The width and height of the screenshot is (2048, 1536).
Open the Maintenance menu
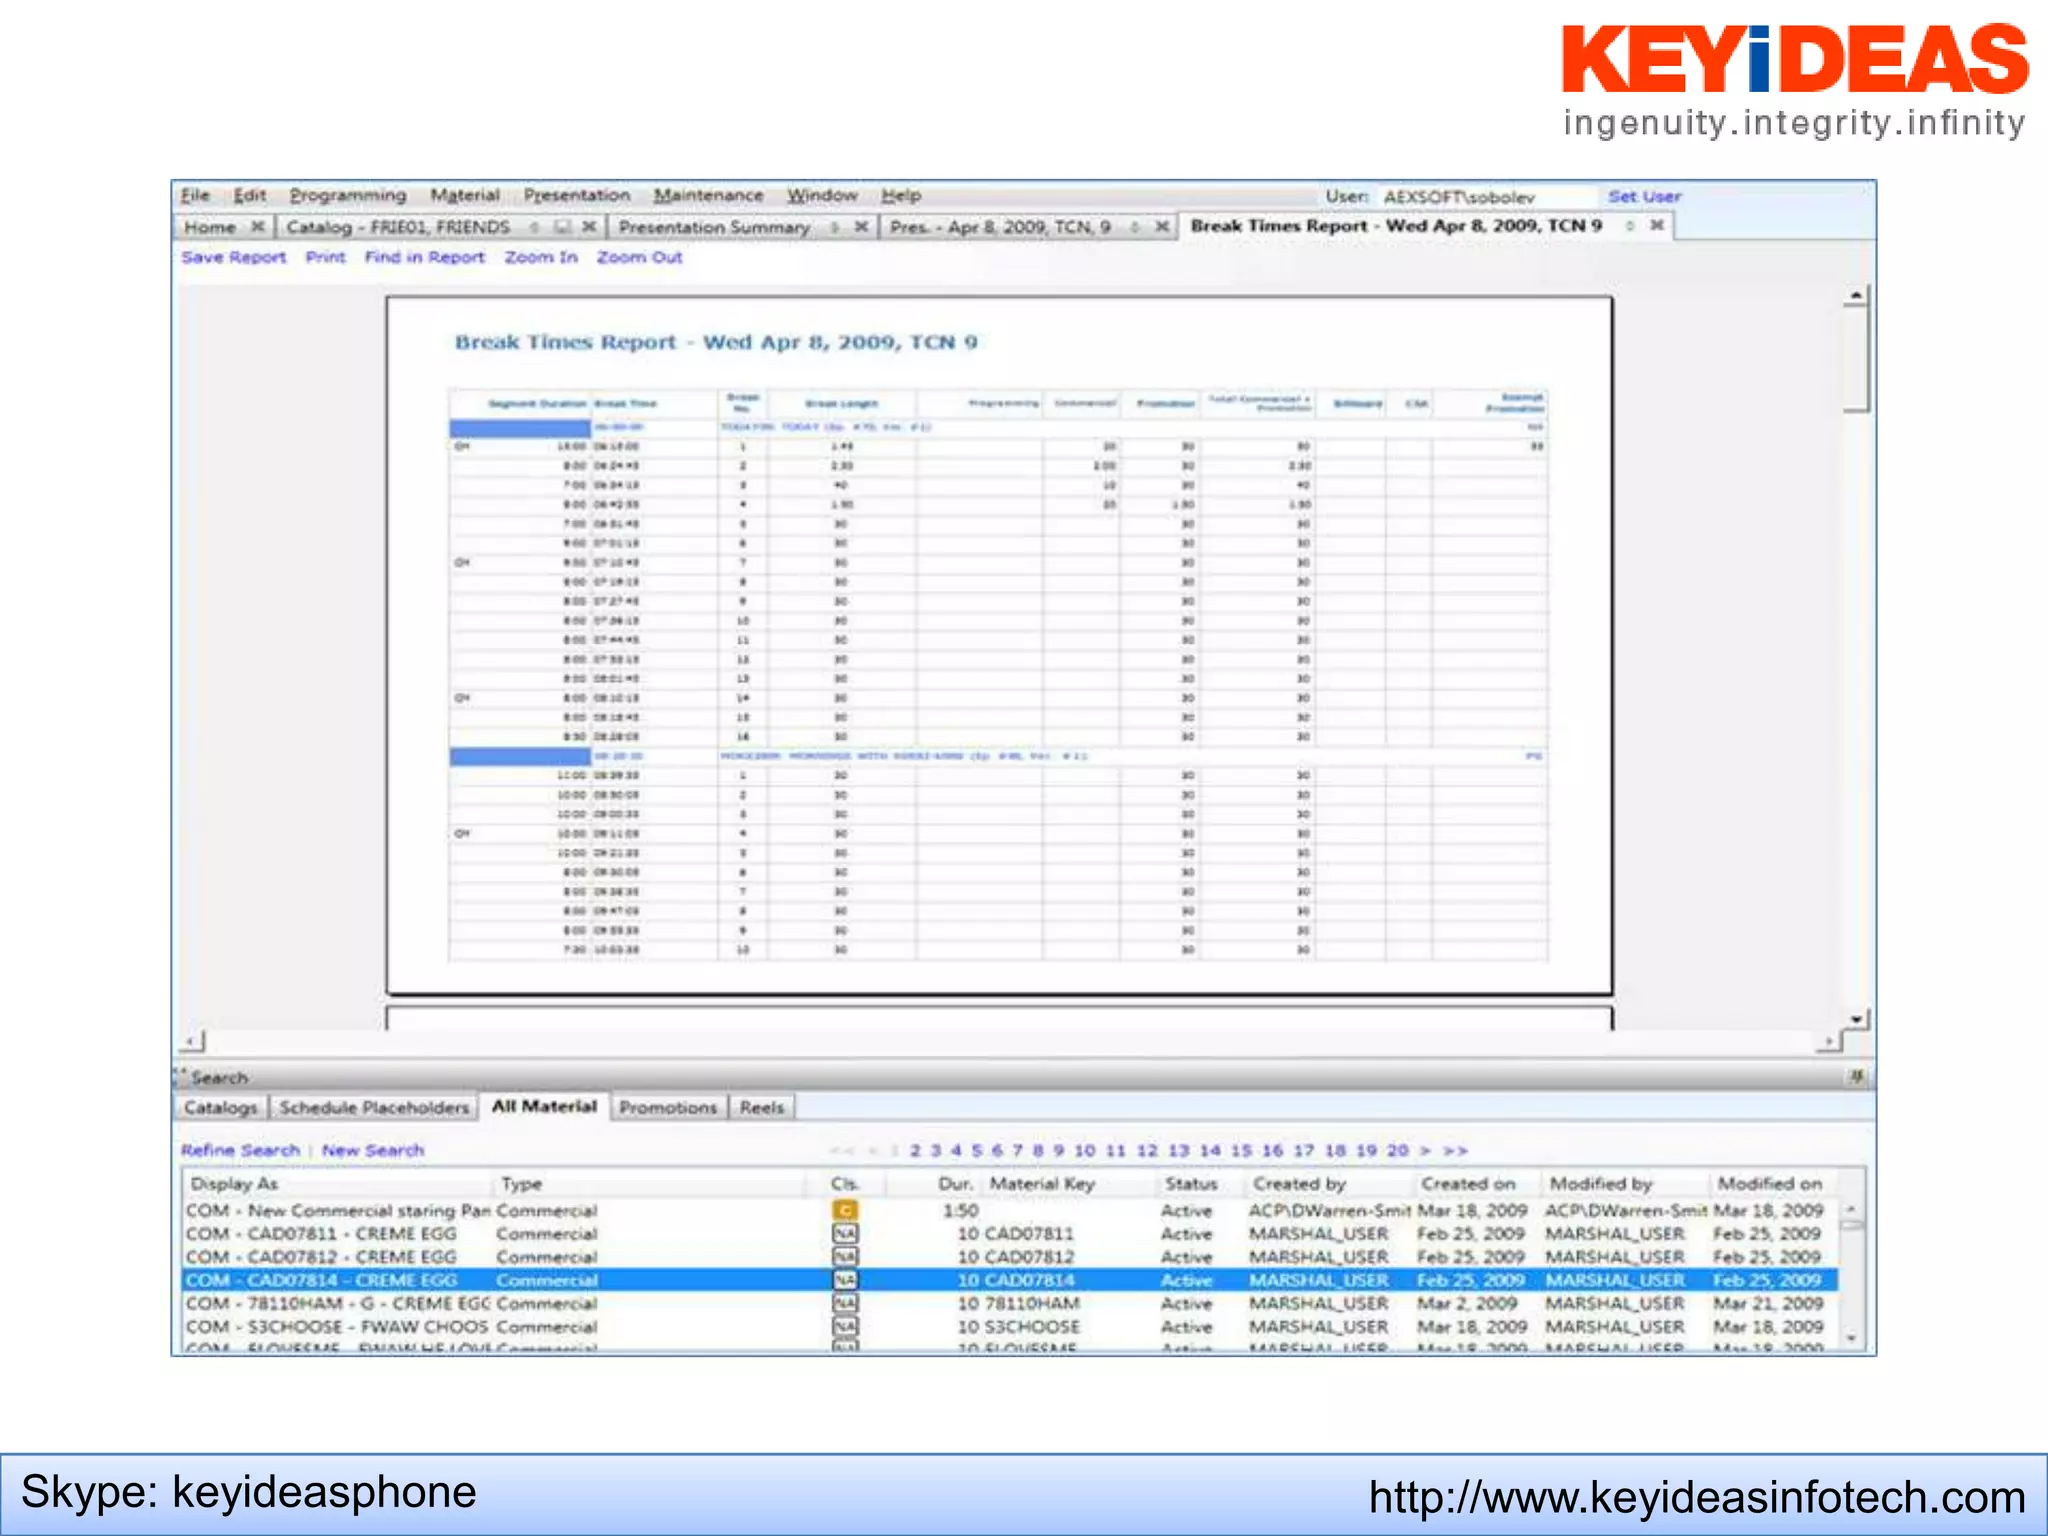pos(709,195)
